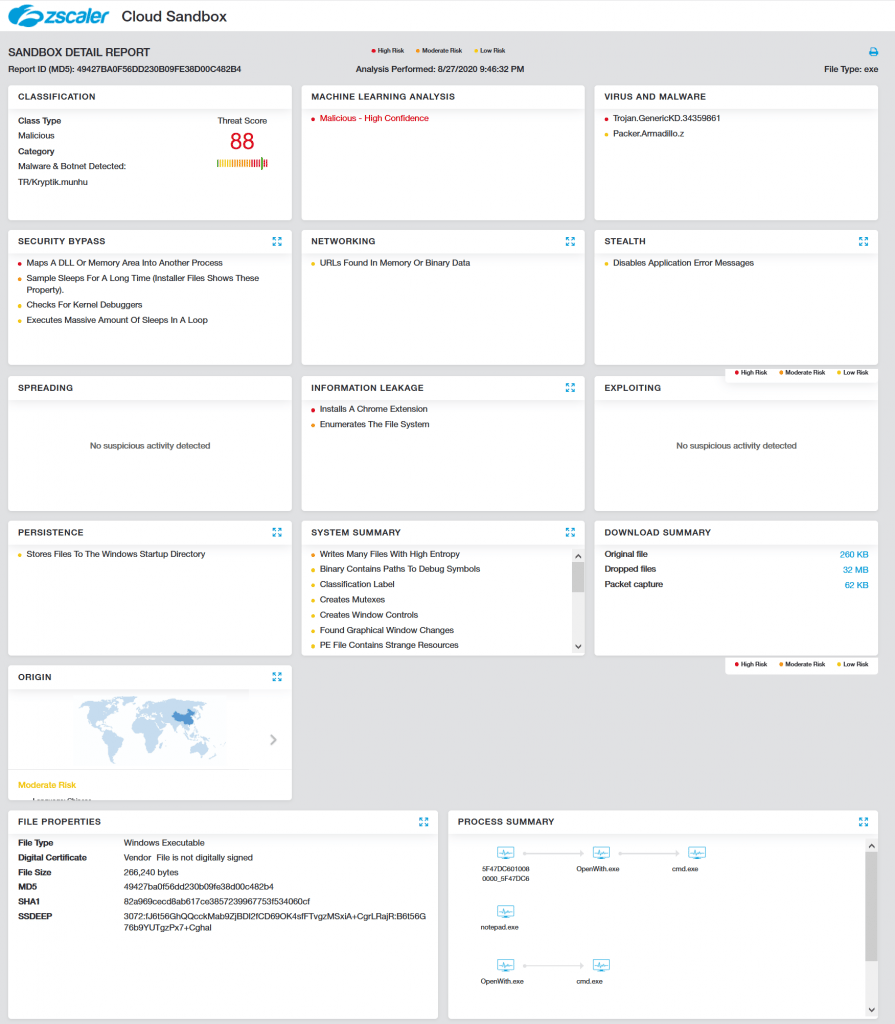
Task: Select the top-row cmd.exe process node
Action: tap(685, 853)
